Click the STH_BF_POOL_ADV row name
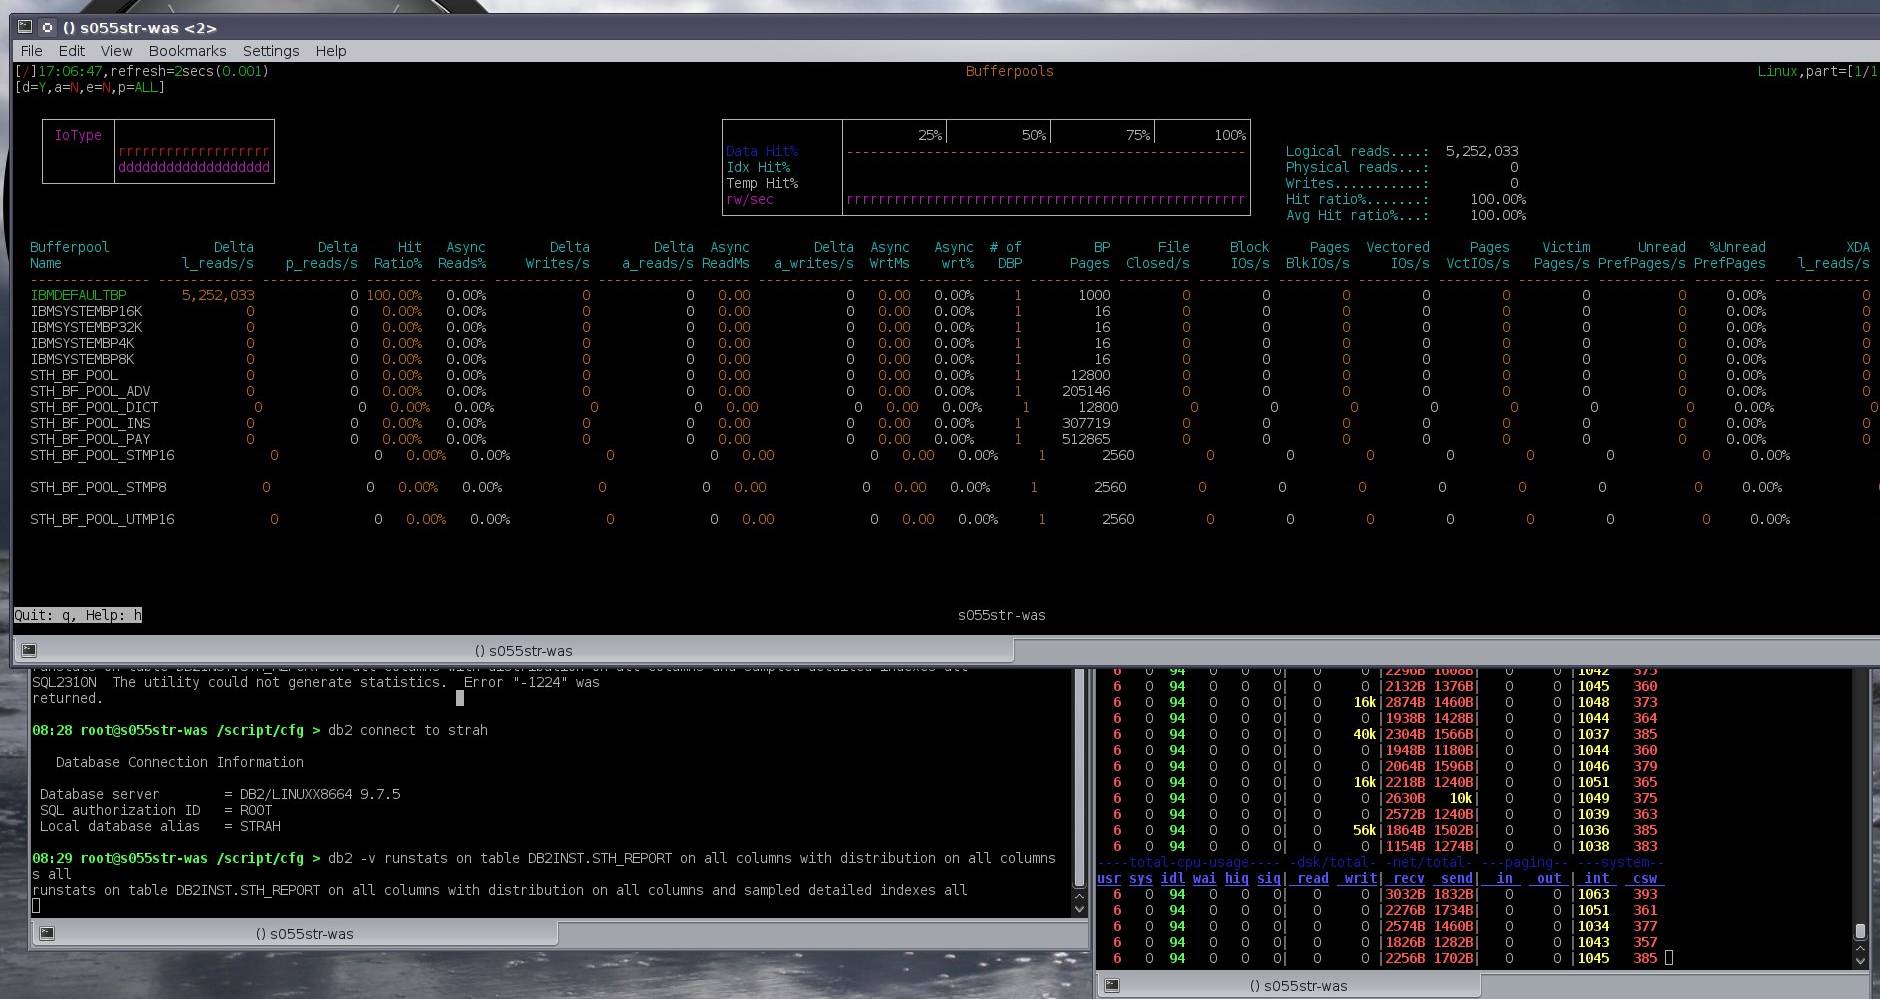 [90, 391]
